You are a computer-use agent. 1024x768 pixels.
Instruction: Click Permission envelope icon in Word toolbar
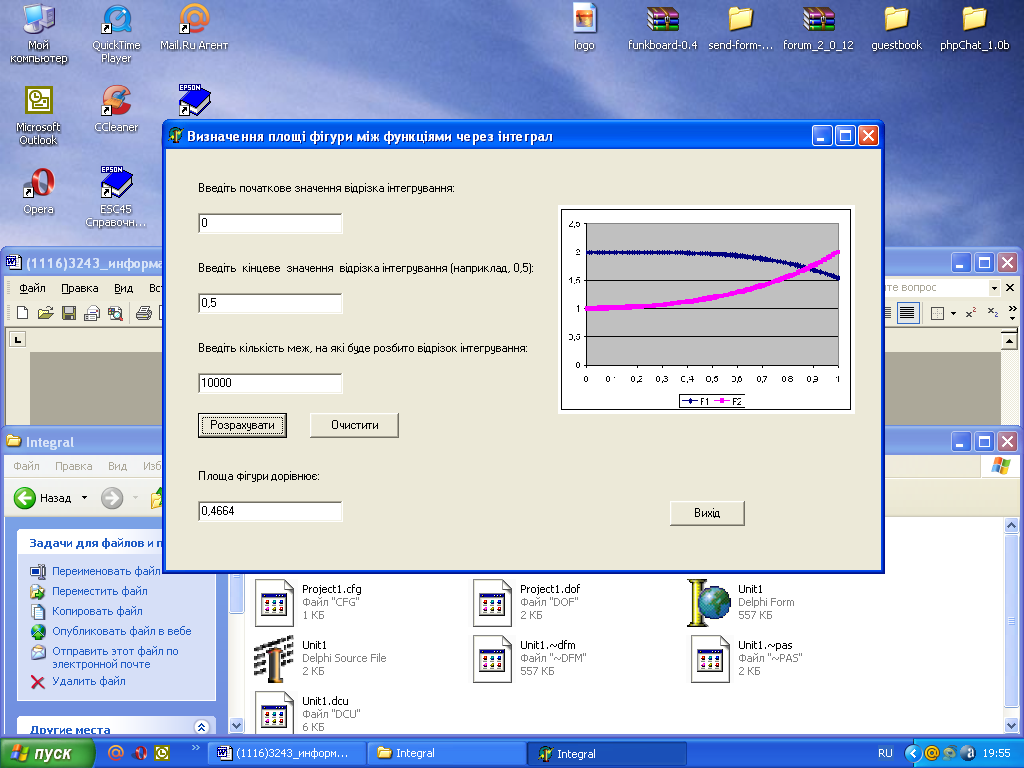tap(92, 313)
